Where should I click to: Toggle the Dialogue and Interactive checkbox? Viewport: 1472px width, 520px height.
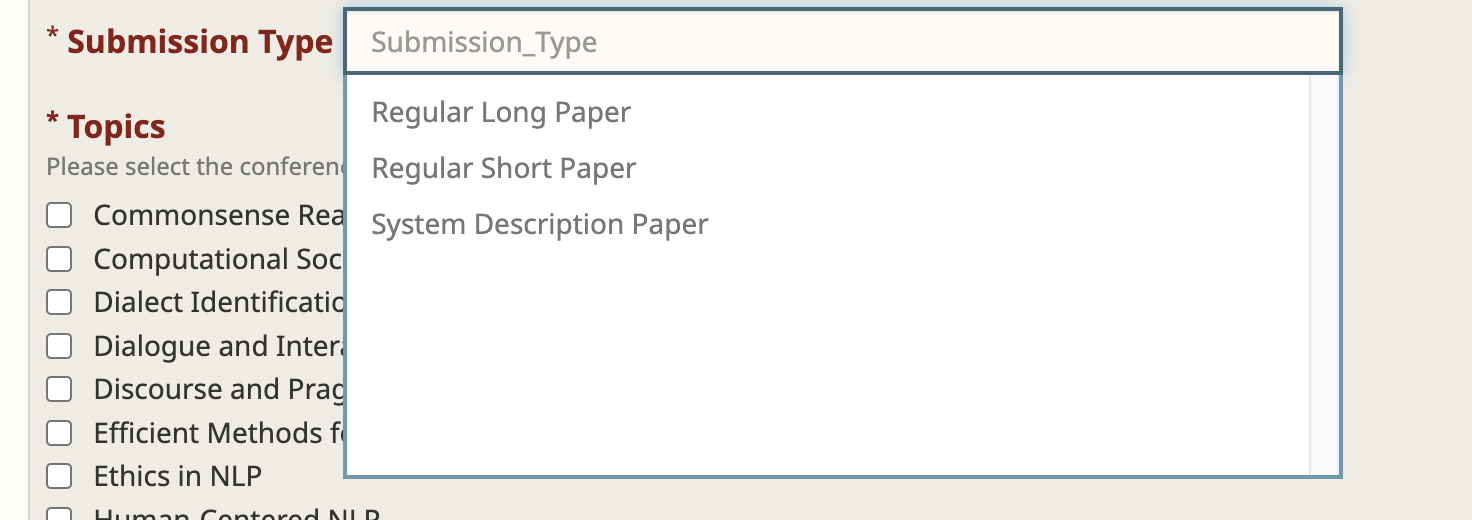click(x=60, y=346)
